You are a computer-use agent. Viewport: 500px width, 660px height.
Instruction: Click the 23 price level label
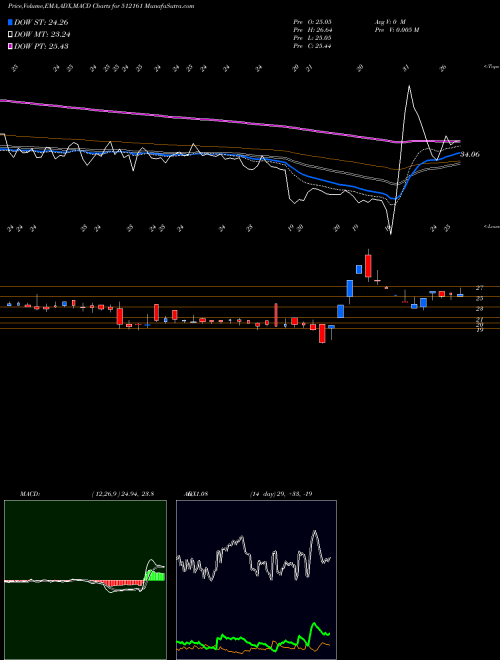pyautogui.click(x=479, y=309)
